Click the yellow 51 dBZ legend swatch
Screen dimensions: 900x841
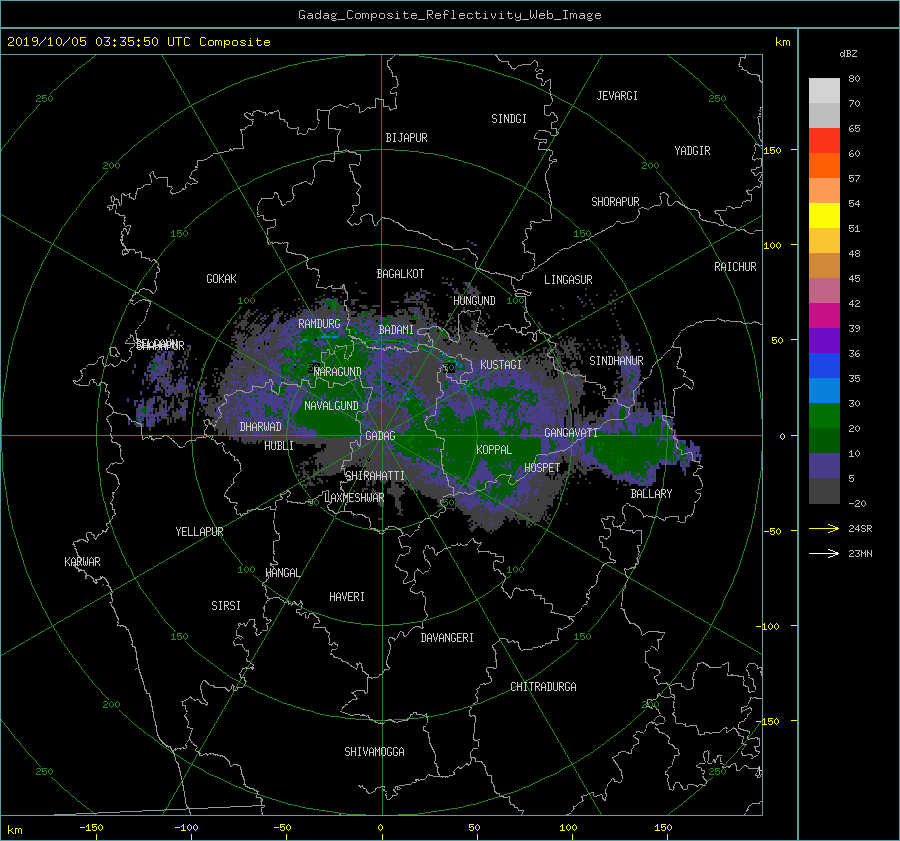824,215
